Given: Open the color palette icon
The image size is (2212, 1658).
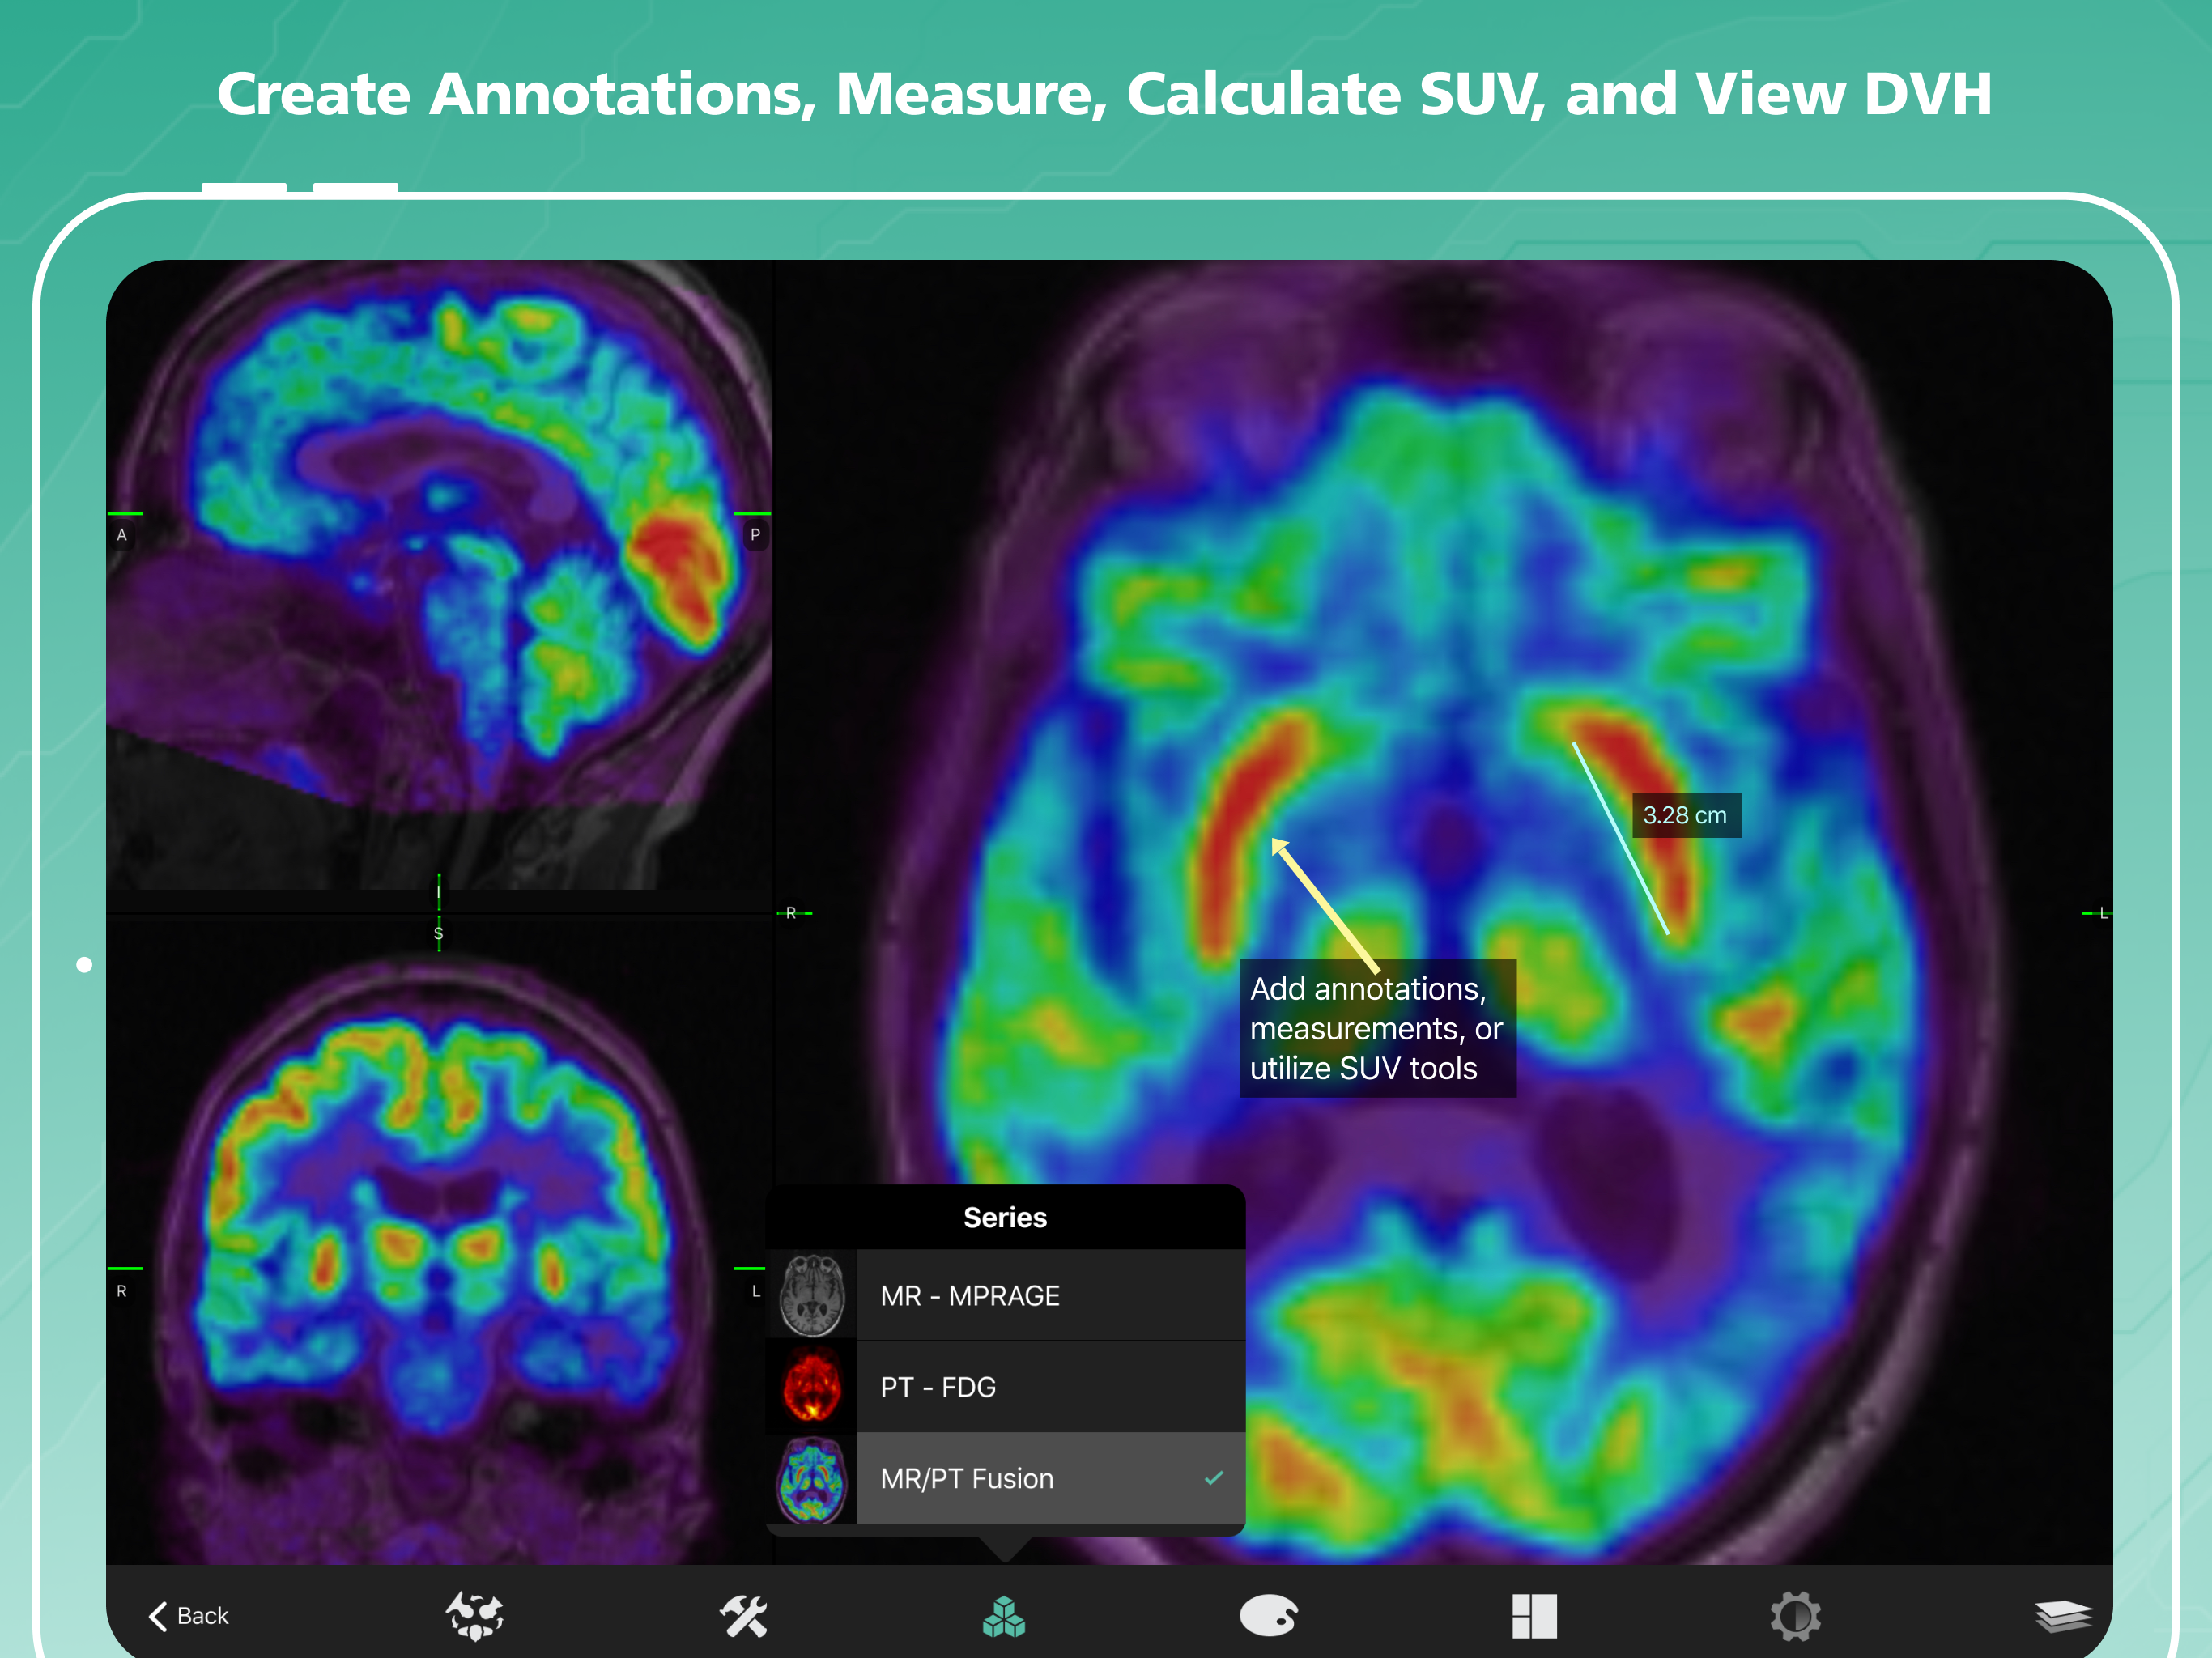Looking at the screenshot, I should pos(1268,1615).
